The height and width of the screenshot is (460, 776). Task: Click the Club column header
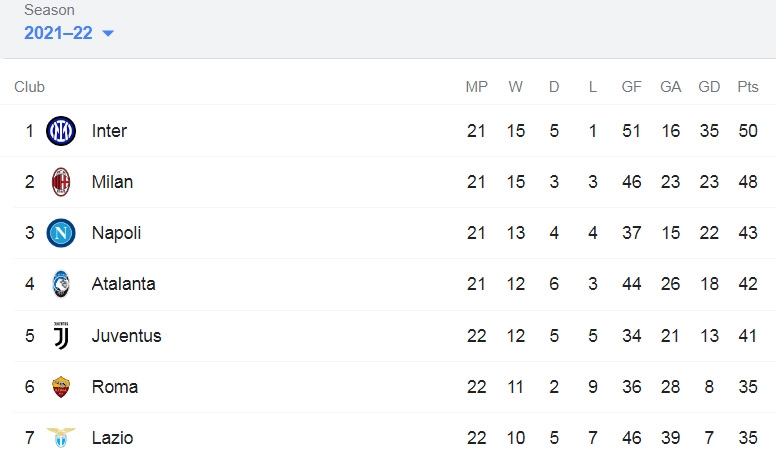click(30, 87)
